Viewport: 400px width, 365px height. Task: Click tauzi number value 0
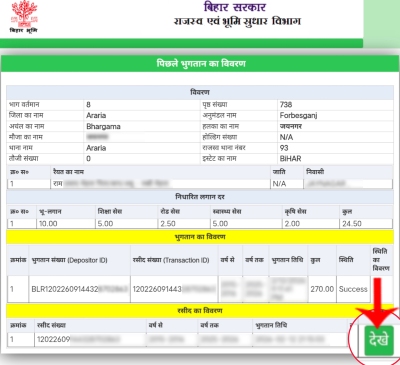(x=88, y=158)
